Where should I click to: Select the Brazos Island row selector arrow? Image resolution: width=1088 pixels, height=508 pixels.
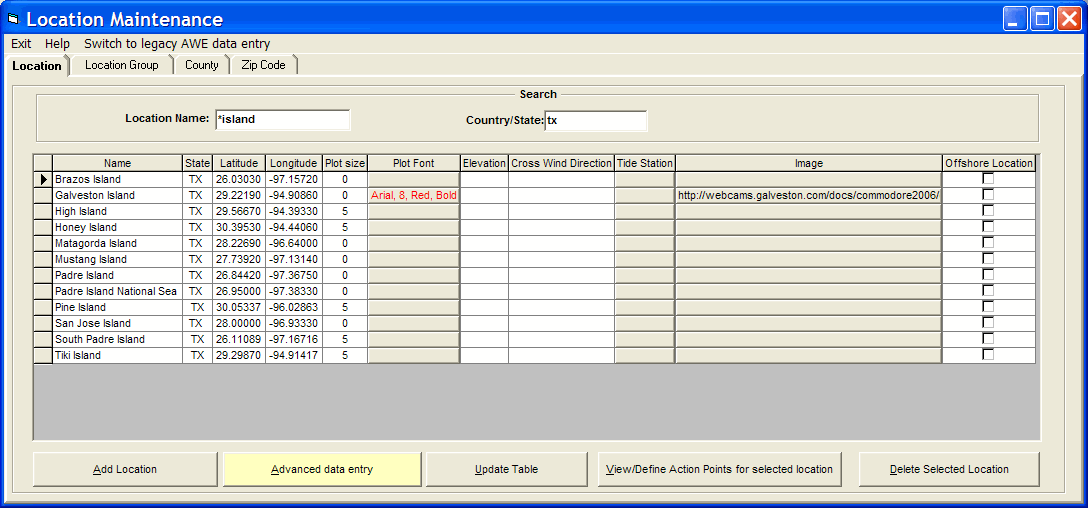[x=43, y=180]
